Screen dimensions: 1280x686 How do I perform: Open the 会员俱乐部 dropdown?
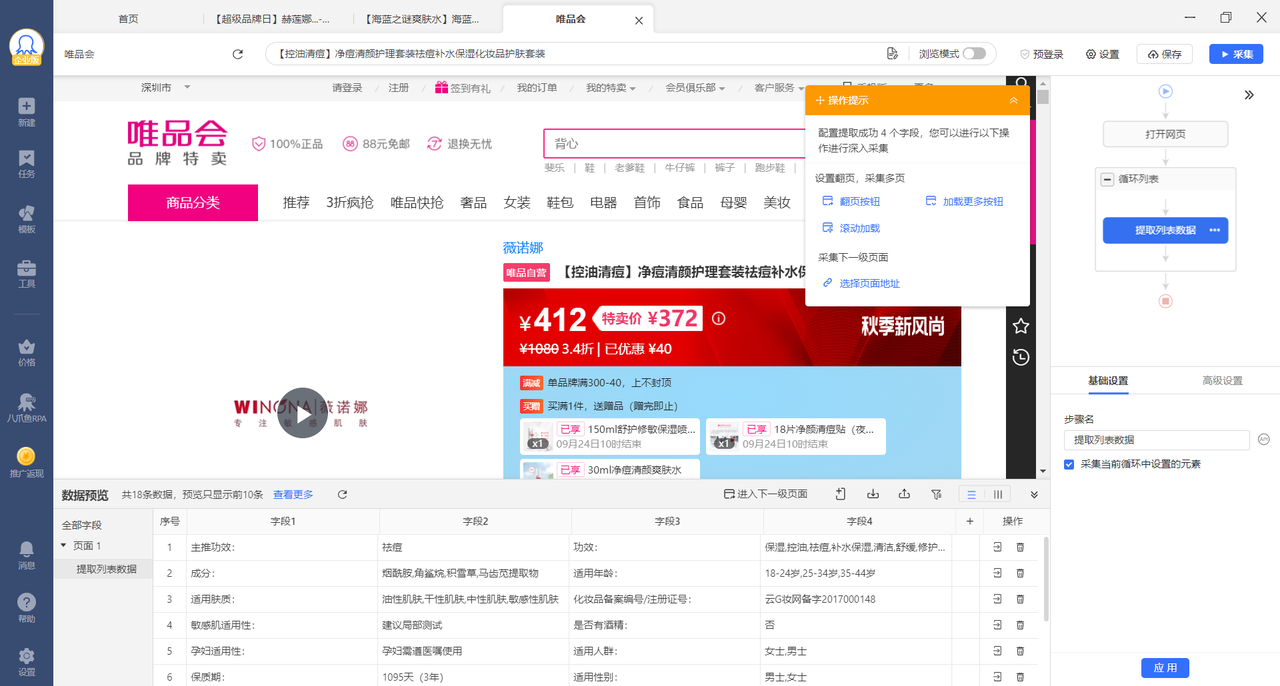coord(696,88)
